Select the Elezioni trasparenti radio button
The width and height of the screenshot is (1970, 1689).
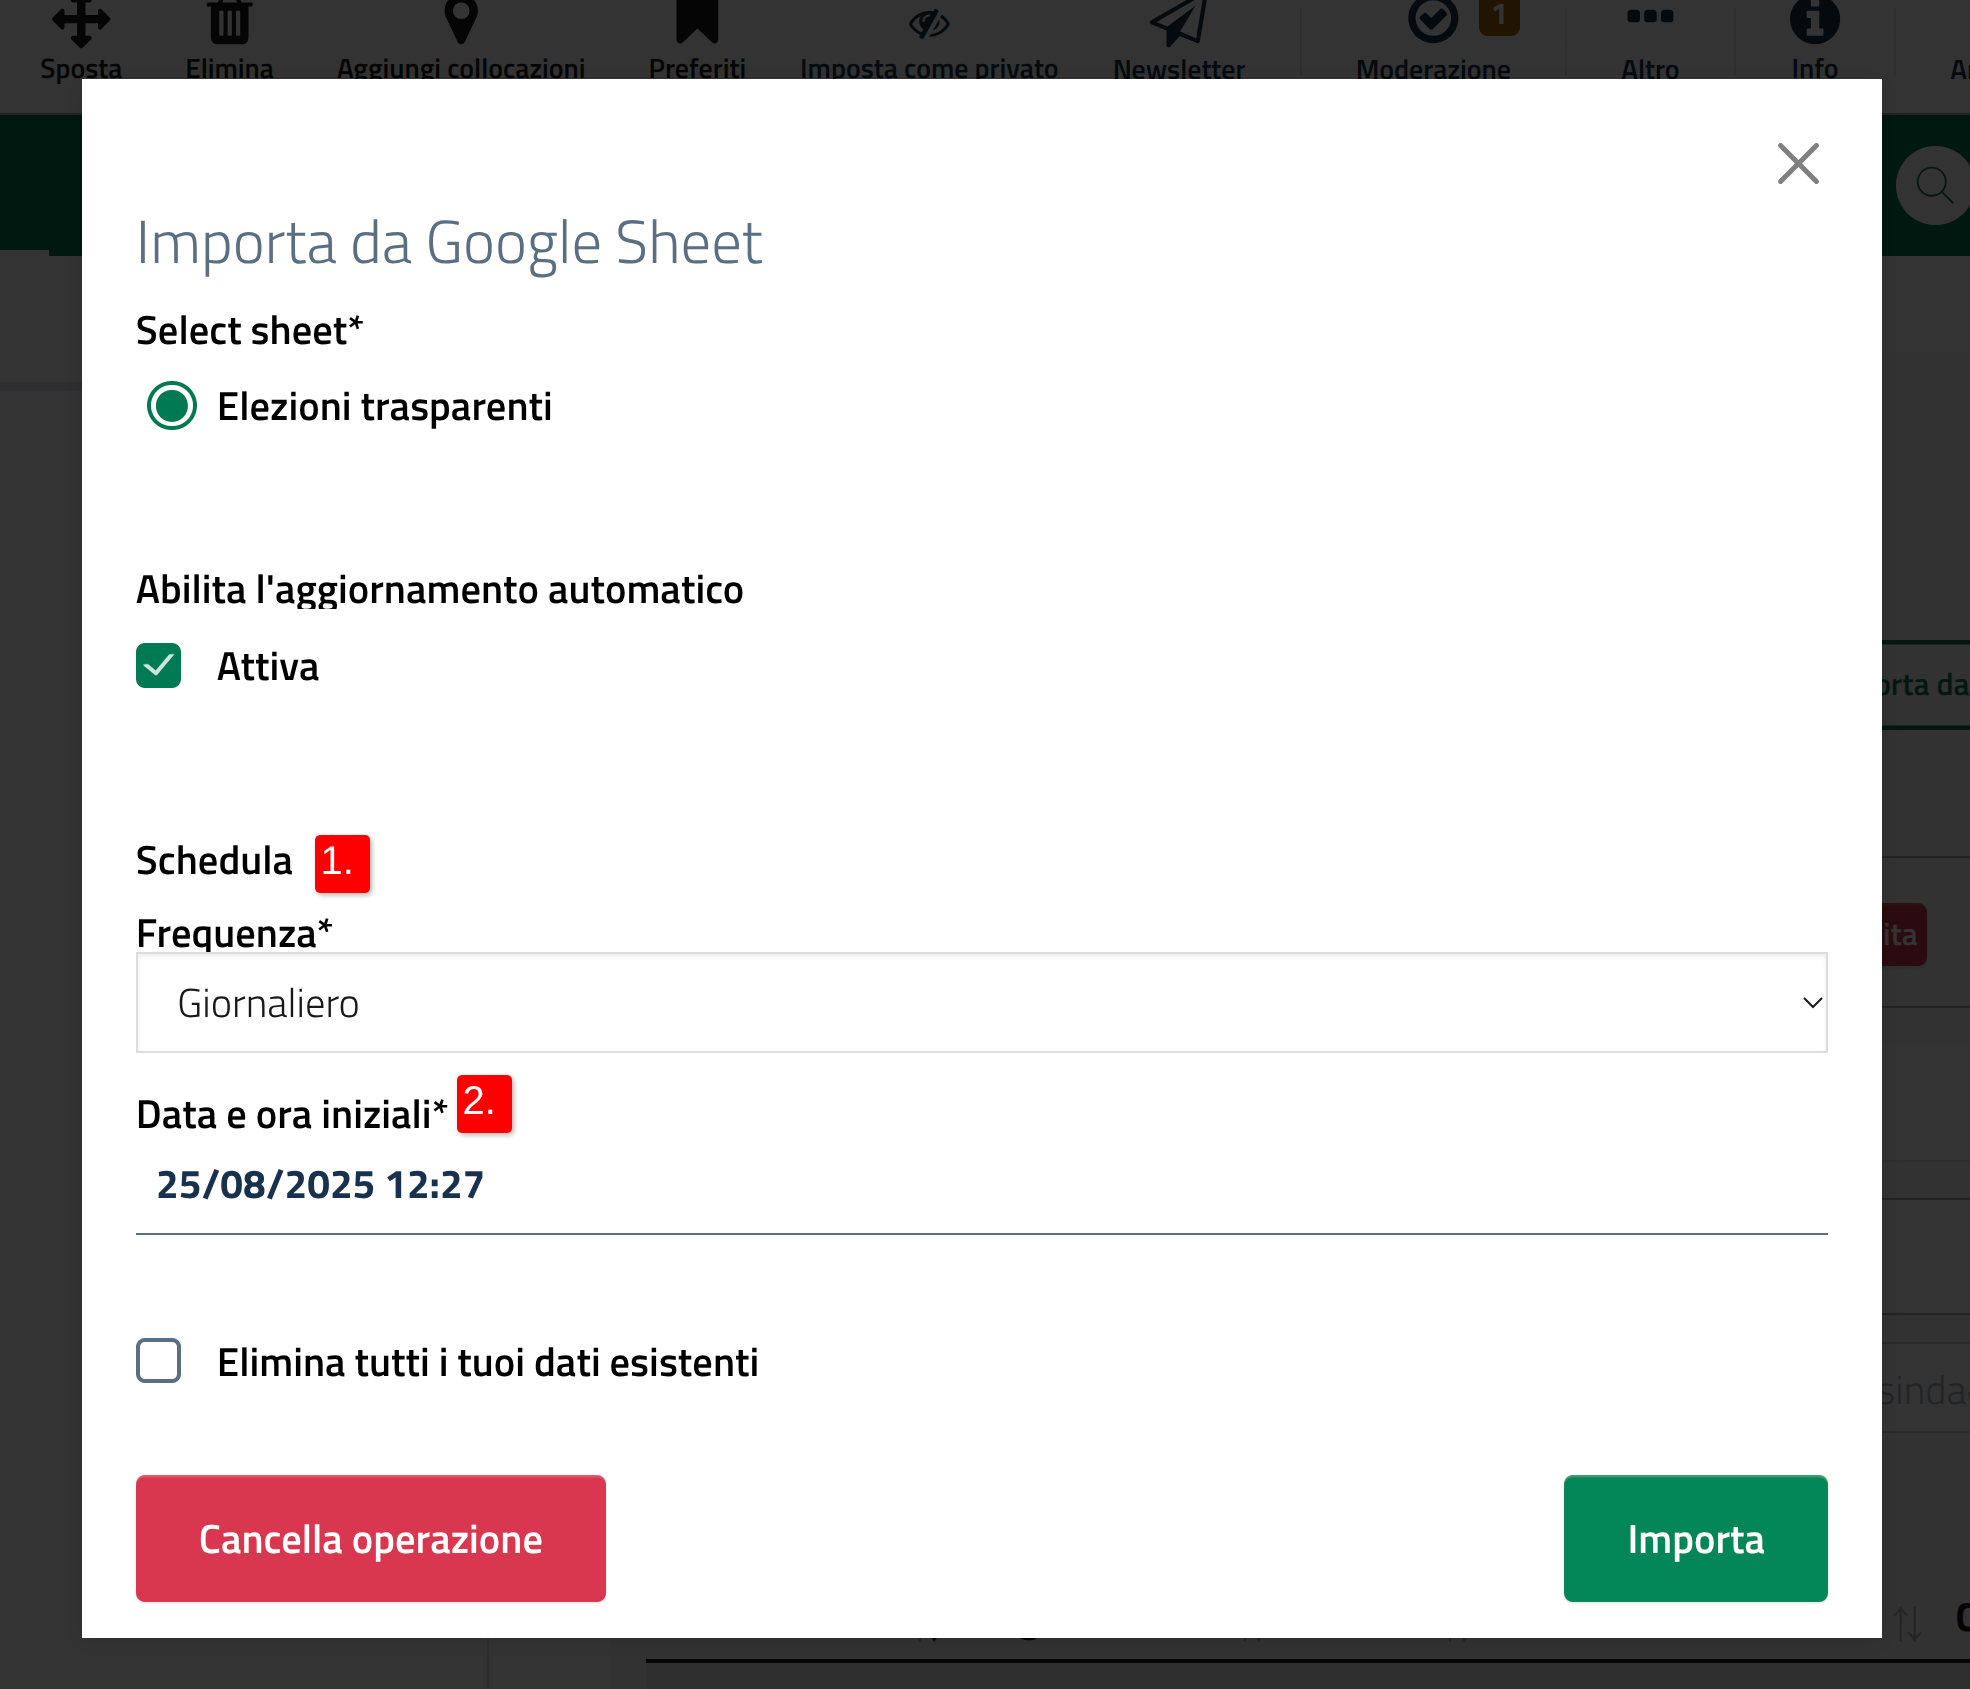(172, 406)
